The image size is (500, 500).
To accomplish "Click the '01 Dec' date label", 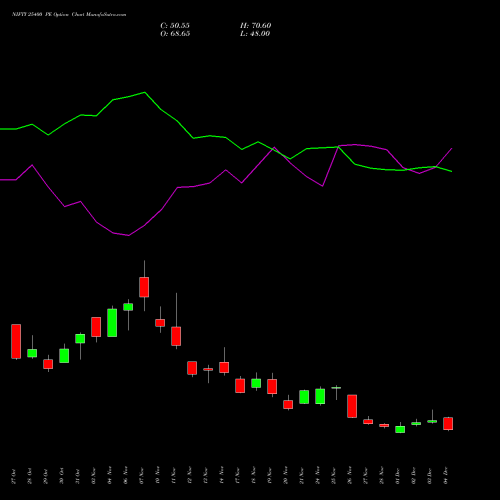I will (398, 476).
